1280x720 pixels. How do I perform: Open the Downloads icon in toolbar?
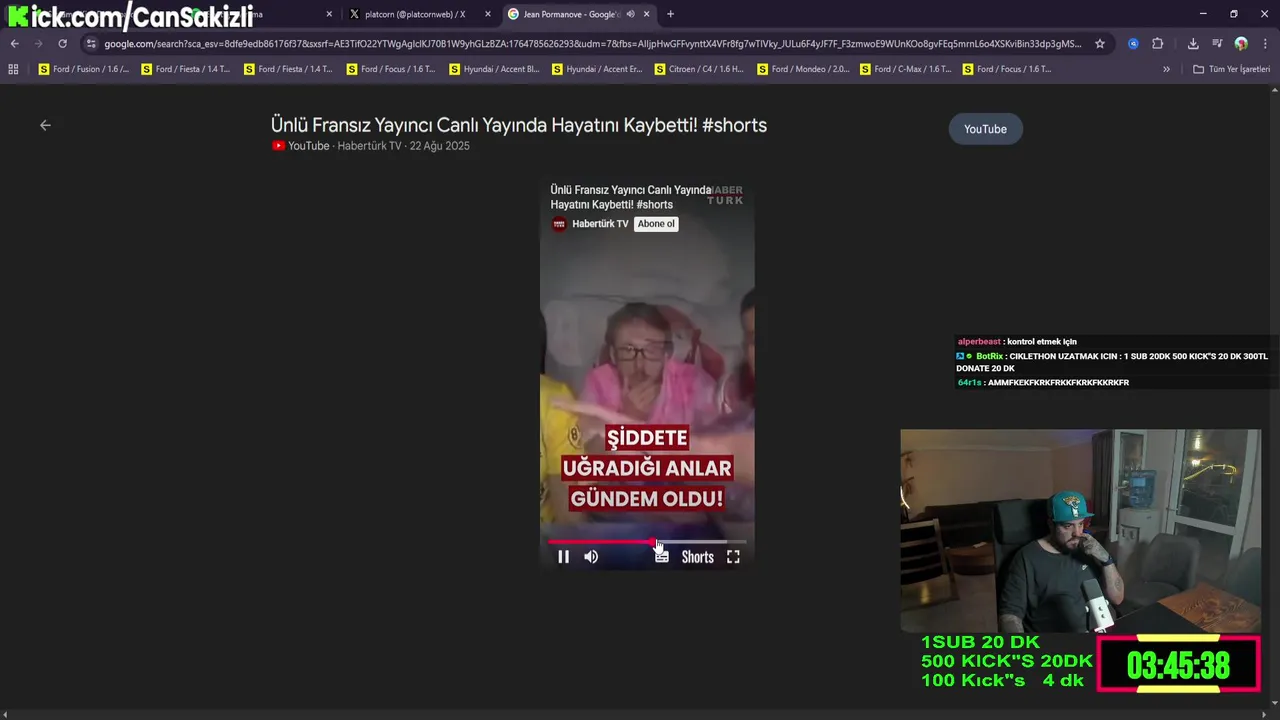point(1193,44)
